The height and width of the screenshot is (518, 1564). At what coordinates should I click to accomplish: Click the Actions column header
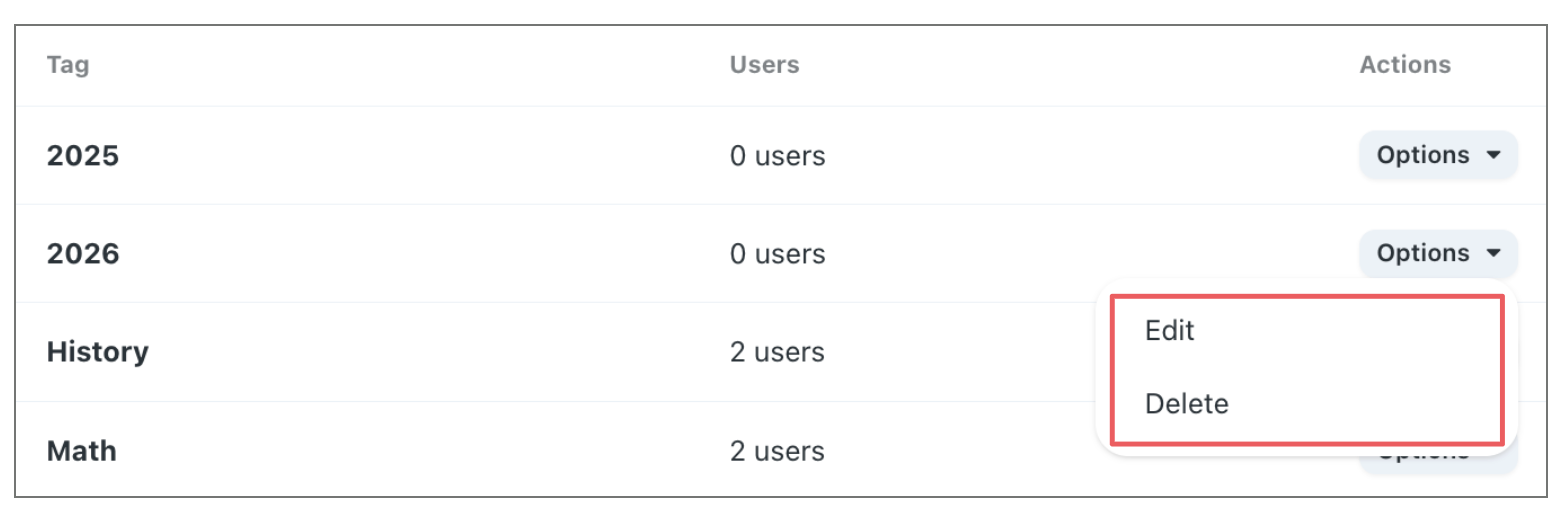[1404, 65]
